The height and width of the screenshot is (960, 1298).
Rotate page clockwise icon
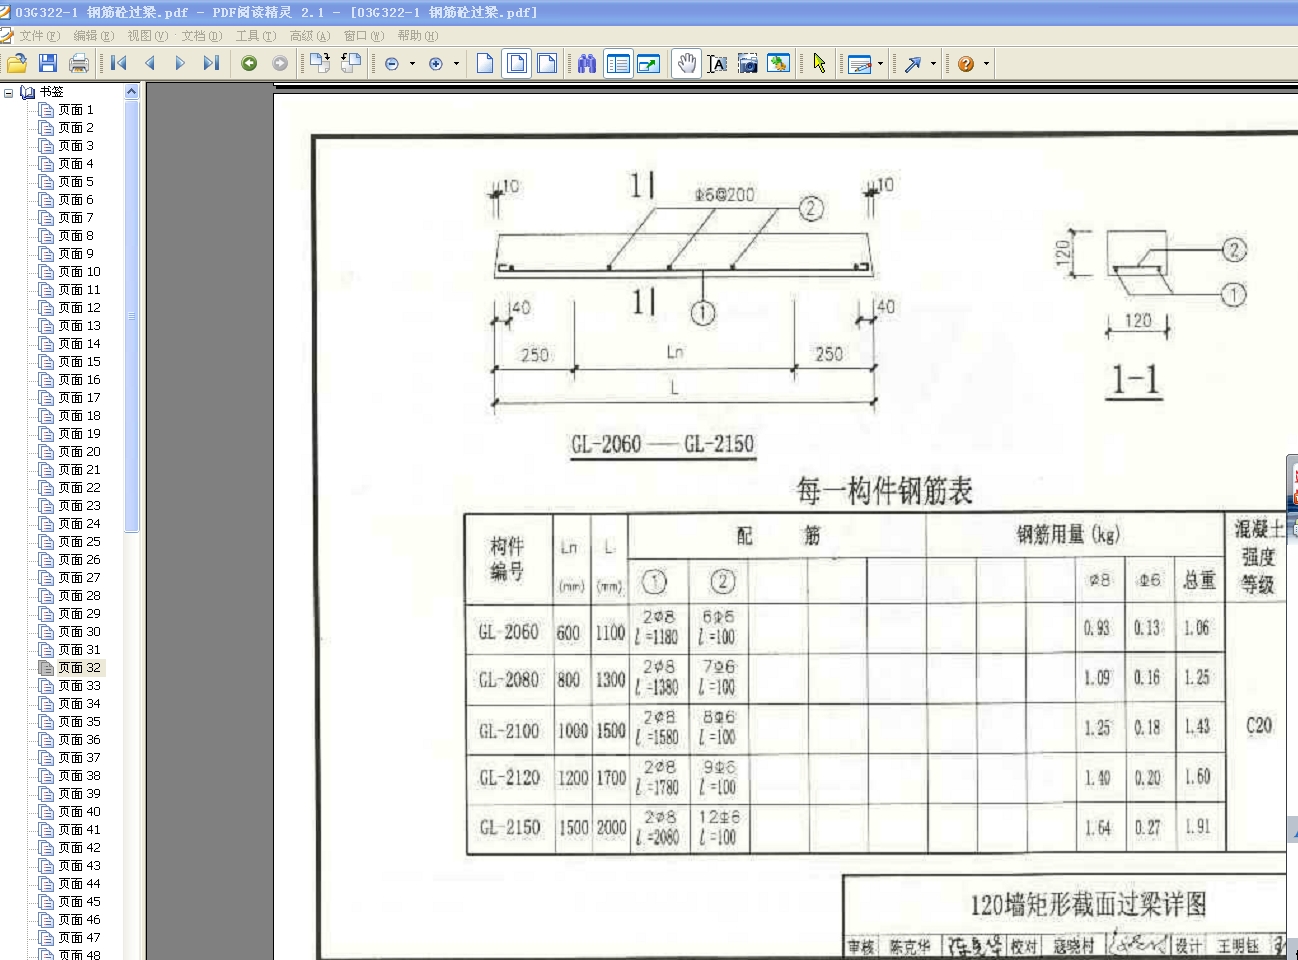[x=320, y=64]
